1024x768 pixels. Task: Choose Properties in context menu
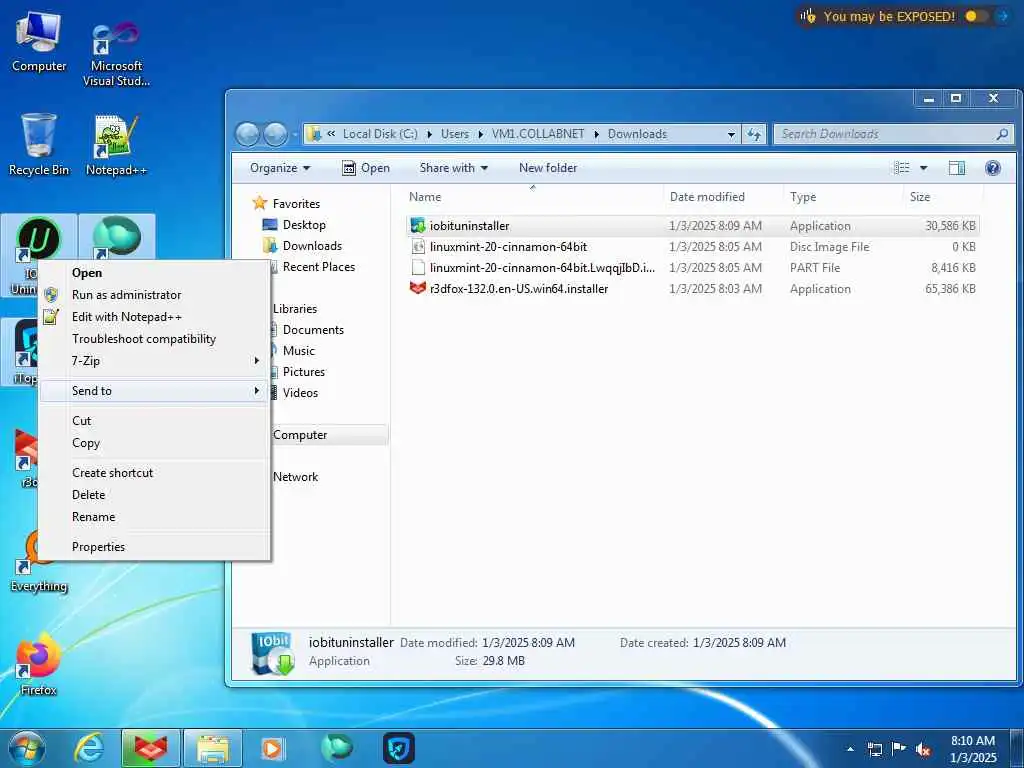tap(153, 547)
